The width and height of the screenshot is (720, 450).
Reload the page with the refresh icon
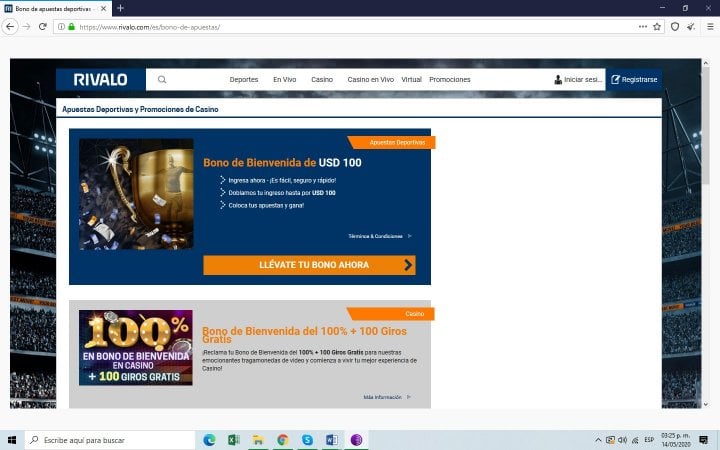(43, 27)
